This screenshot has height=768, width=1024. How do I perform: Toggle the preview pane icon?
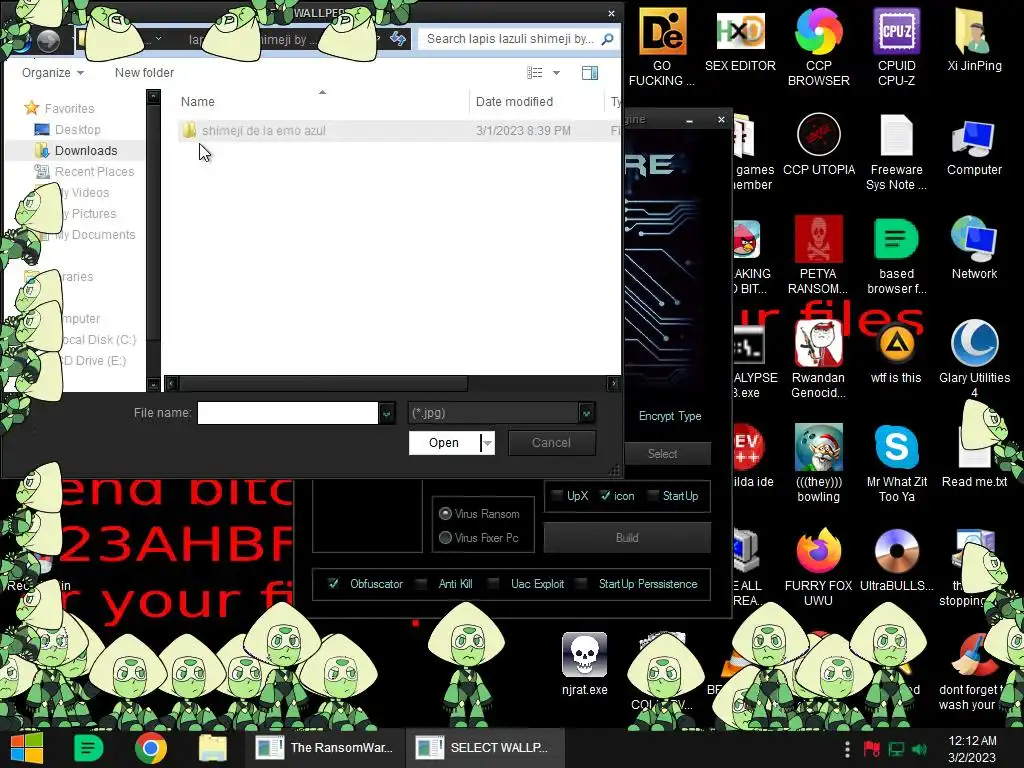click(590, 72)
